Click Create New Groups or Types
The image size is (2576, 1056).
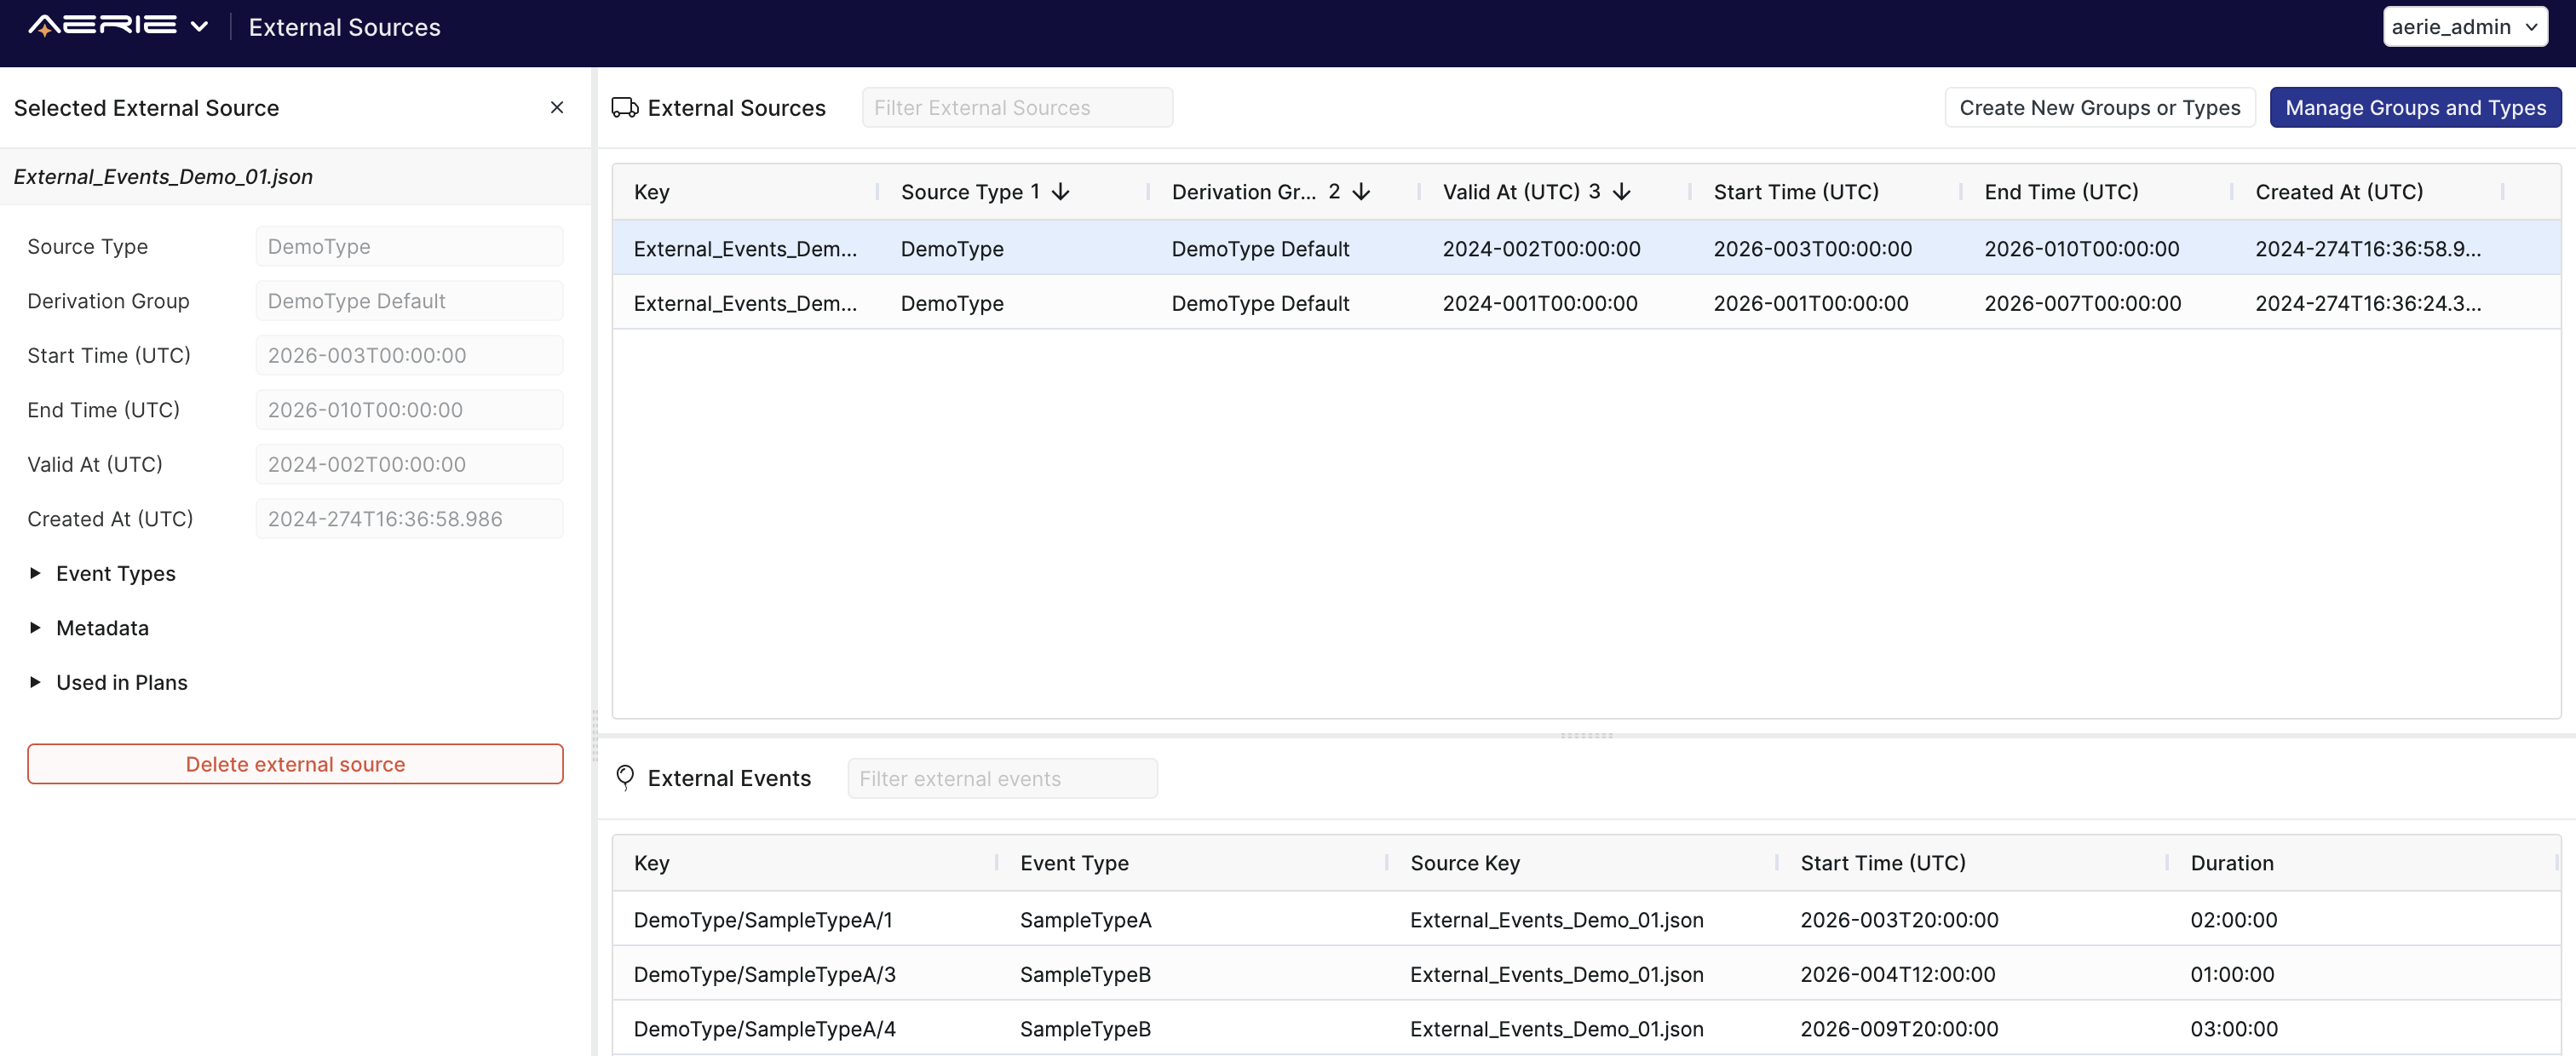[2099, 107]
